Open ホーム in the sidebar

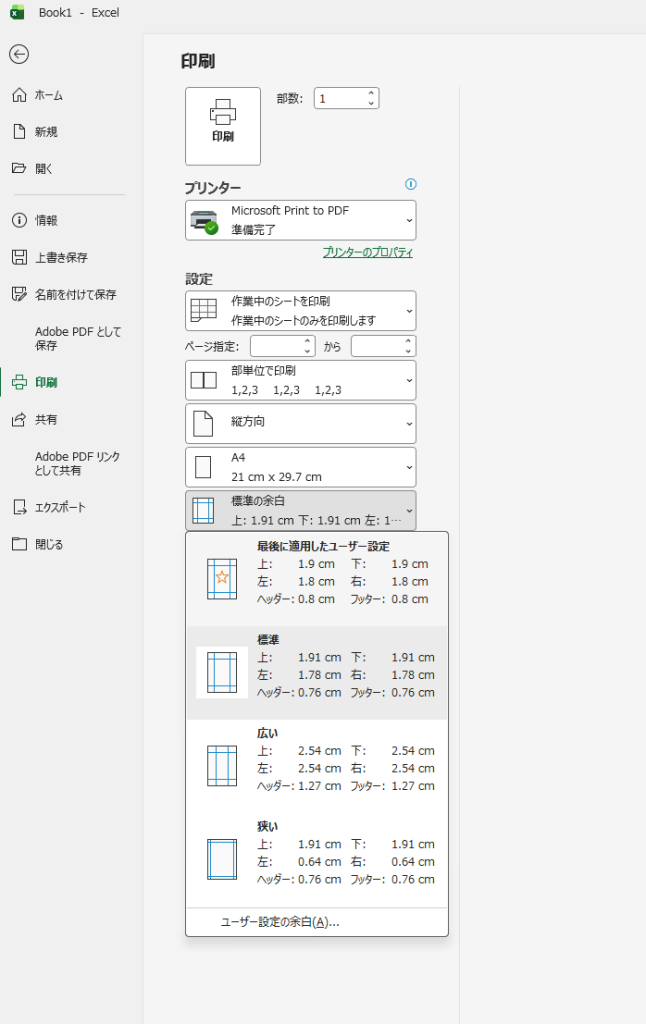pos(48,95)
